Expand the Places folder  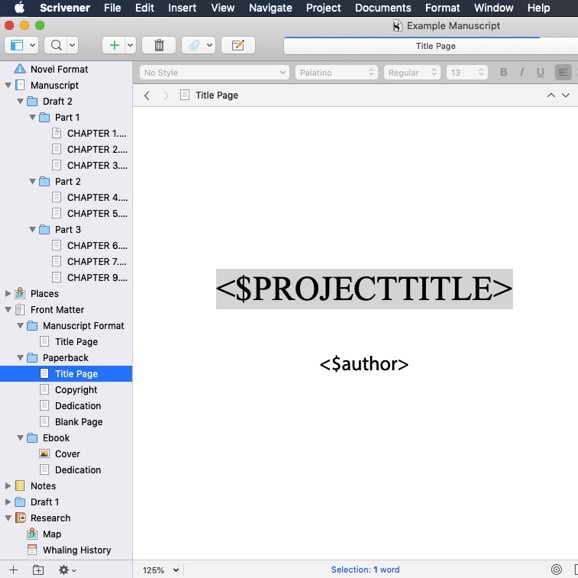point(8,293)
